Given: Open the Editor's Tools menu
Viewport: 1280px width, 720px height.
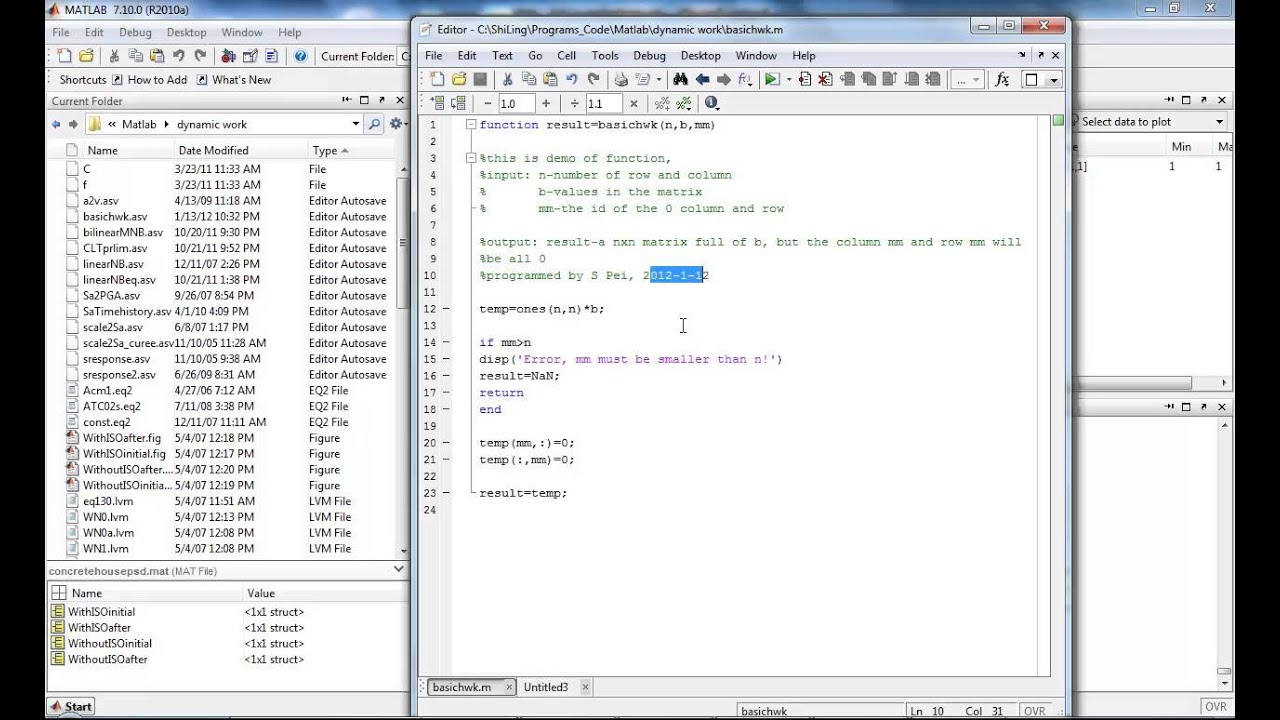Looking at the screenshot, I should (x=605, y=56).
